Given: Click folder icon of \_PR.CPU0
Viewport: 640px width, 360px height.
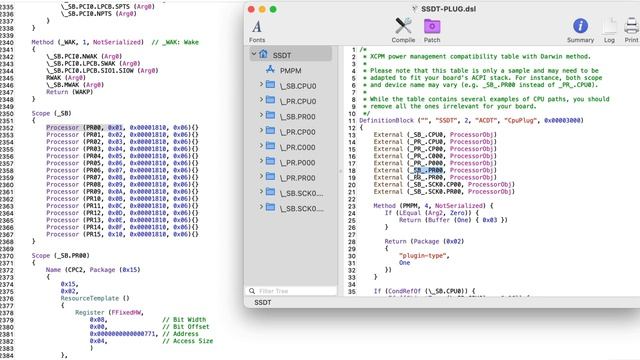Looking at the screenshot, I should 270,100.
